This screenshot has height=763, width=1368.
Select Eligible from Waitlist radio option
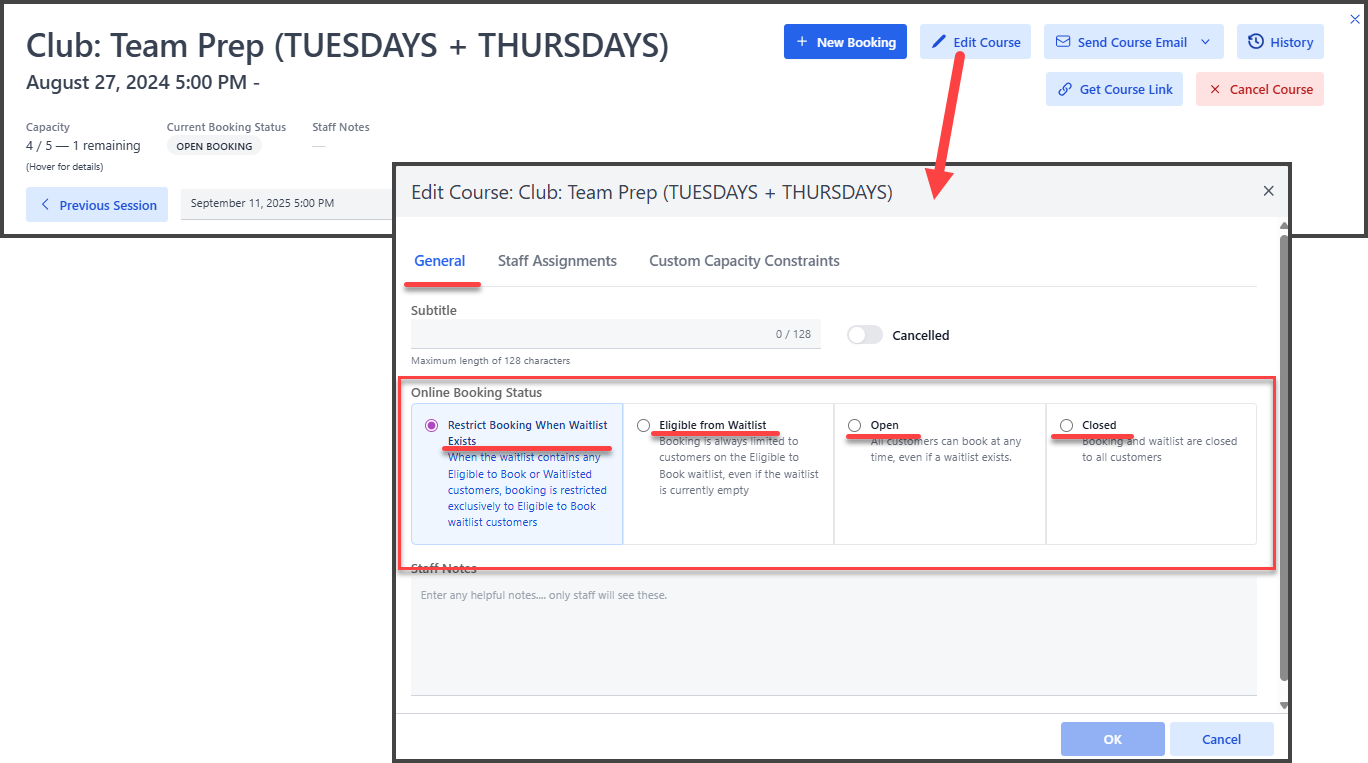point(643,425)
